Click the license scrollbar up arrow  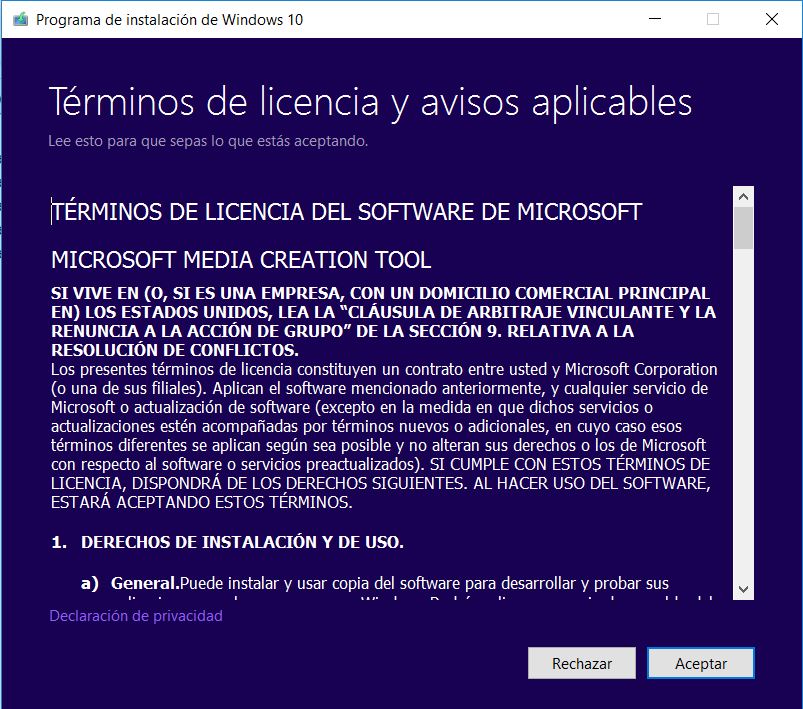pyautogui.click(x=743, y=197)
